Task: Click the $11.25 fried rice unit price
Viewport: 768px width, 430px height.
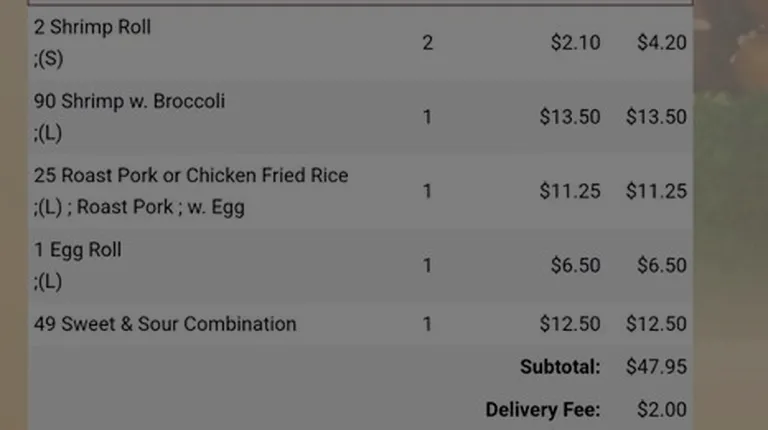Action: pos(570,191)
